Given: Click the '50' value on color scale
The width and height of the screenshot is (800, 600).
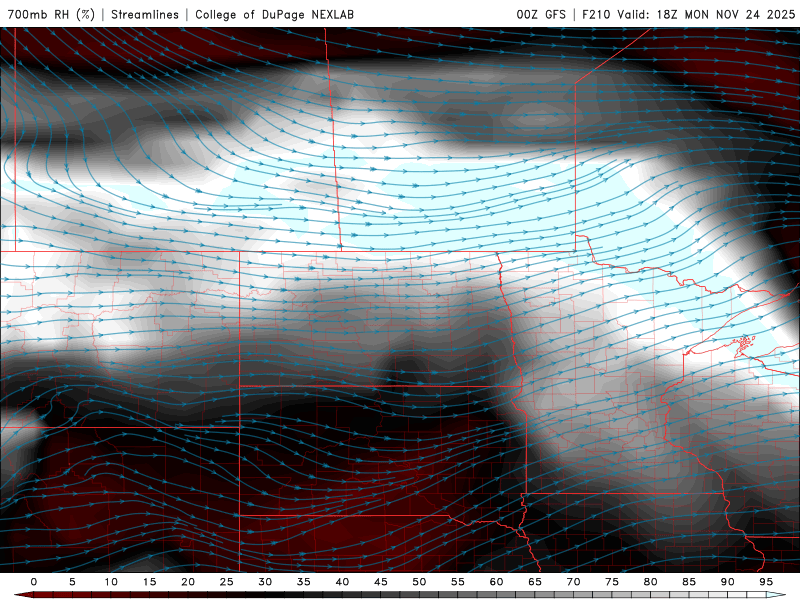Looking at the screenshot, I should click(x=419, y=582).
